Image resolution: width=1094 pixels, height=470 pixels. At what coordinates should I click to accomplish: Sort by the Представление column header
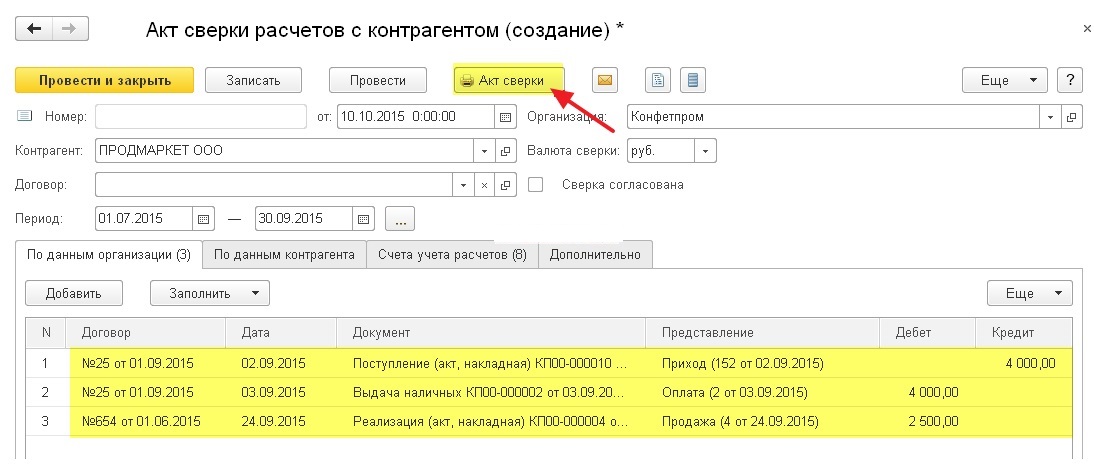pos(763,333)
